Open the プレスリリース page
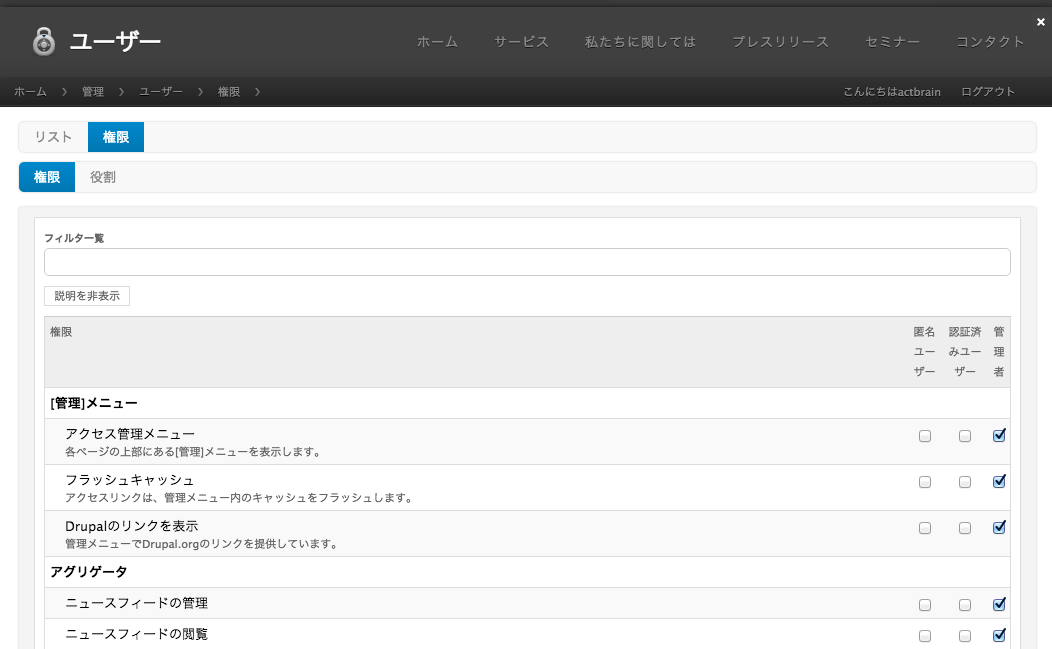 tap(780, 41)
